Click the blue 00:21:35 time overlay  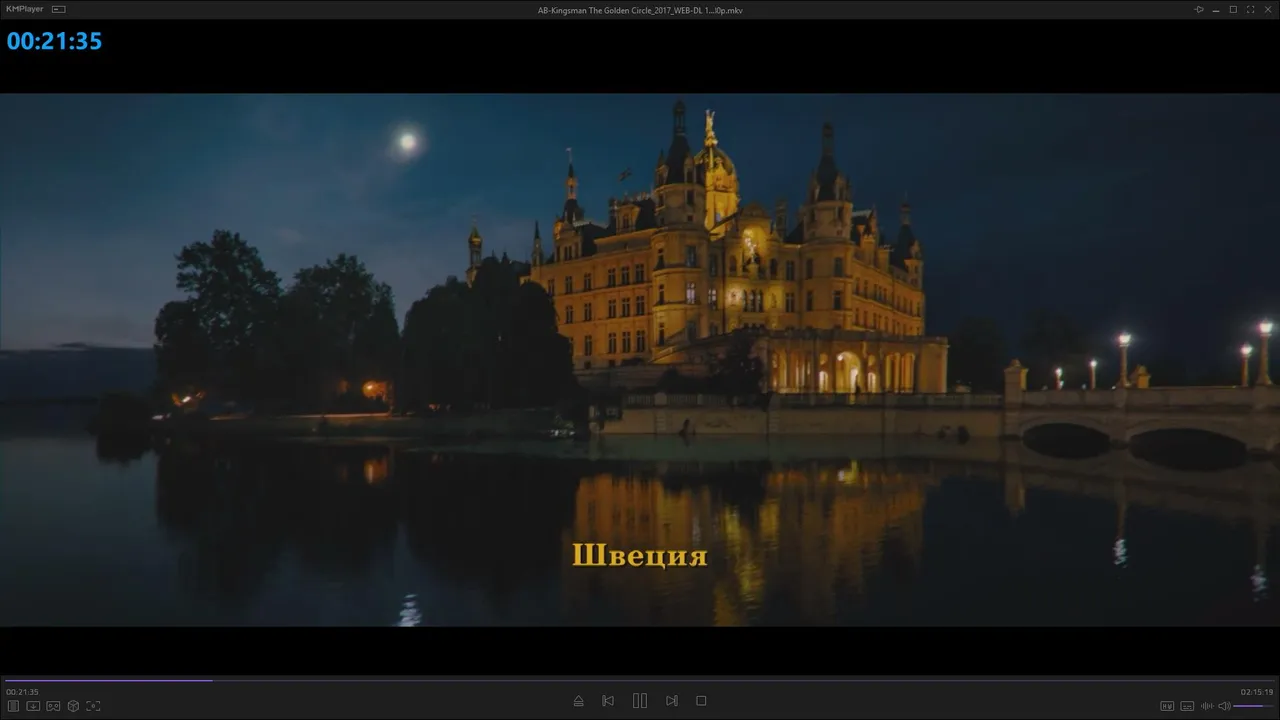click(54, 41)
